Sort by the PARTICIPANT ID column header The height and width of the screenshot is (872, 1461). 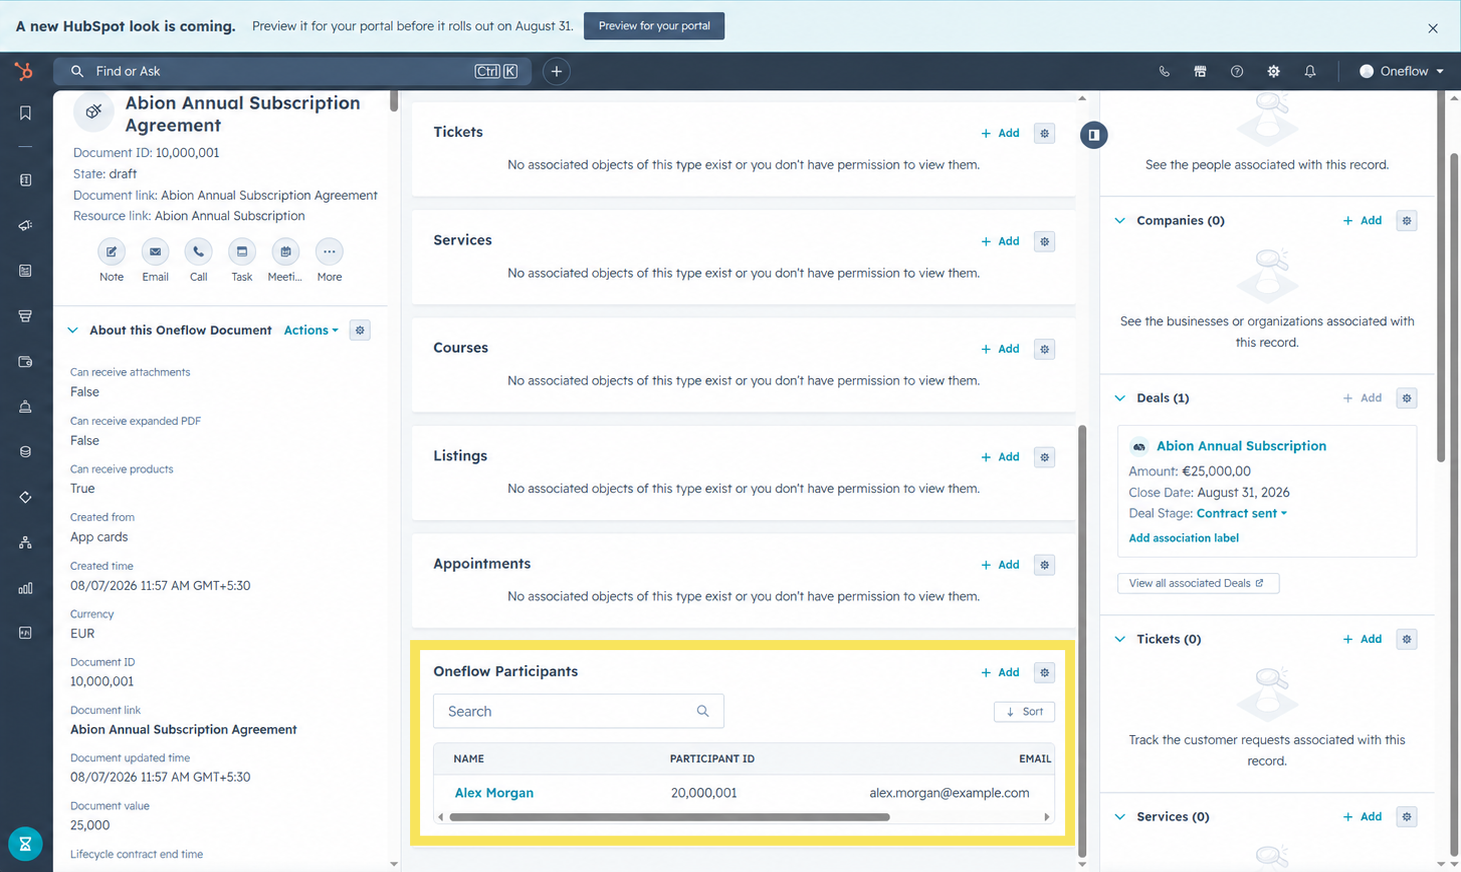[x=712, y=759]
